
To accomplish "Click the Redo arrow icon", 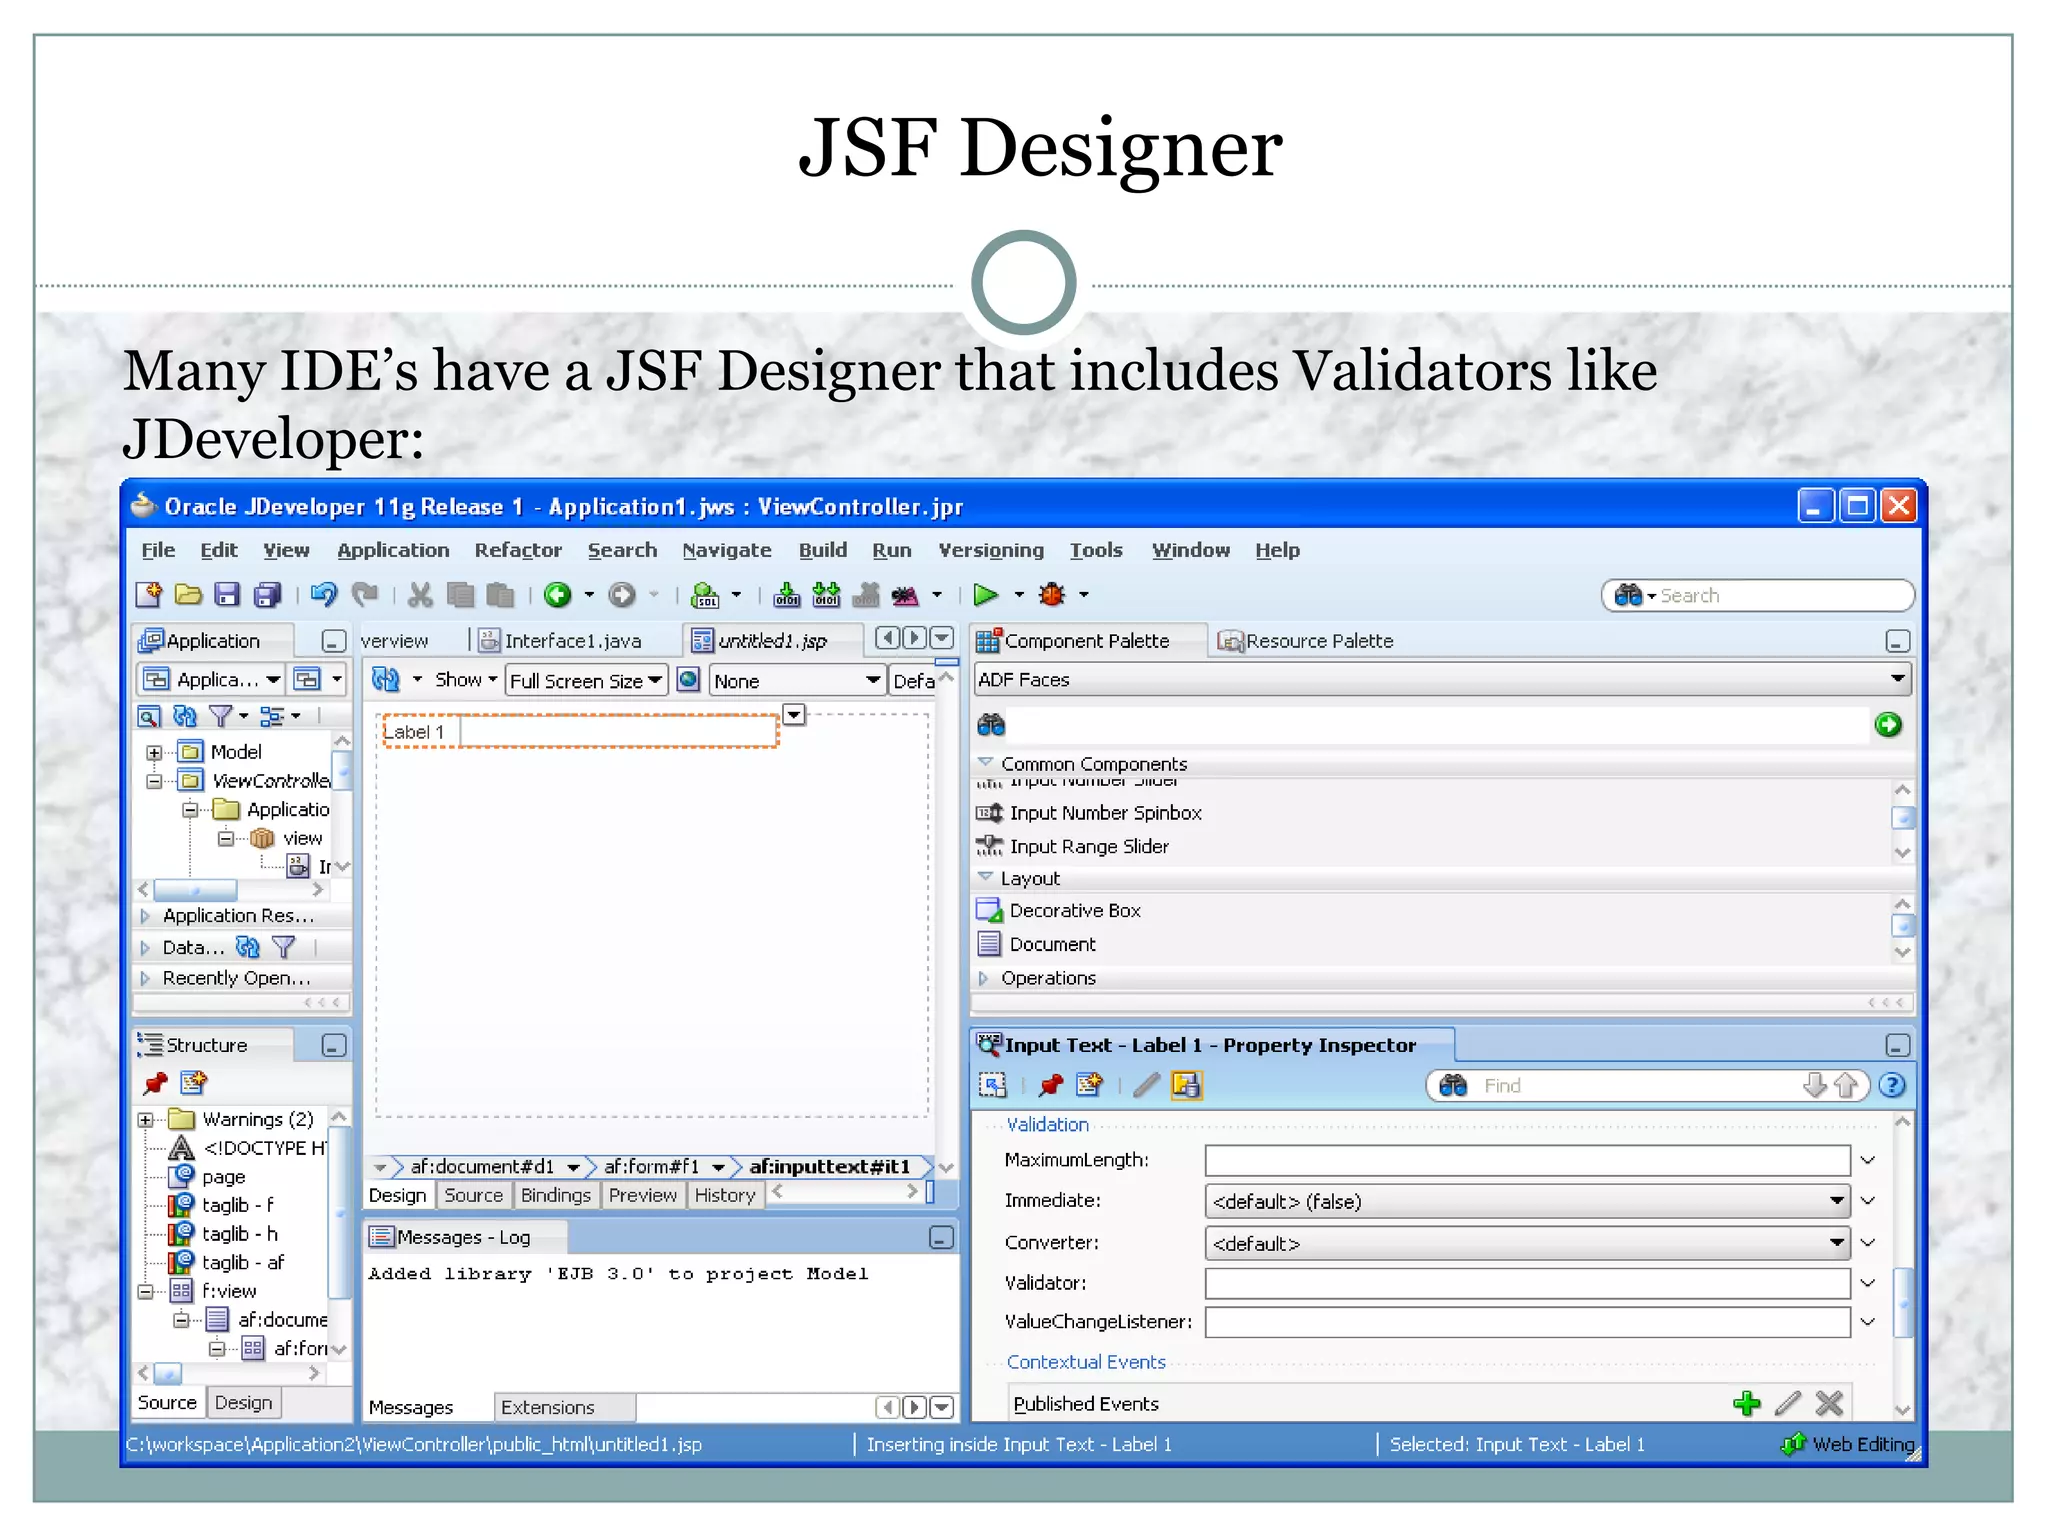I will (x=365, y=595).
